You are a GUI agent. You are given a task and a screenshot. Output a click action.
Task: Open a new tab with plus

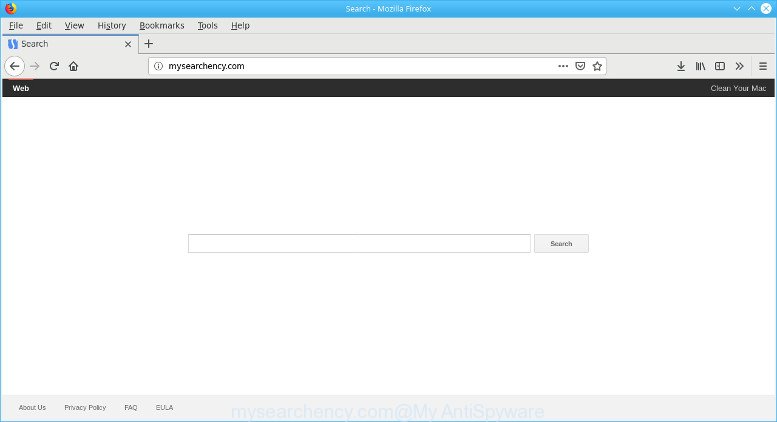(x=148, y=44)
